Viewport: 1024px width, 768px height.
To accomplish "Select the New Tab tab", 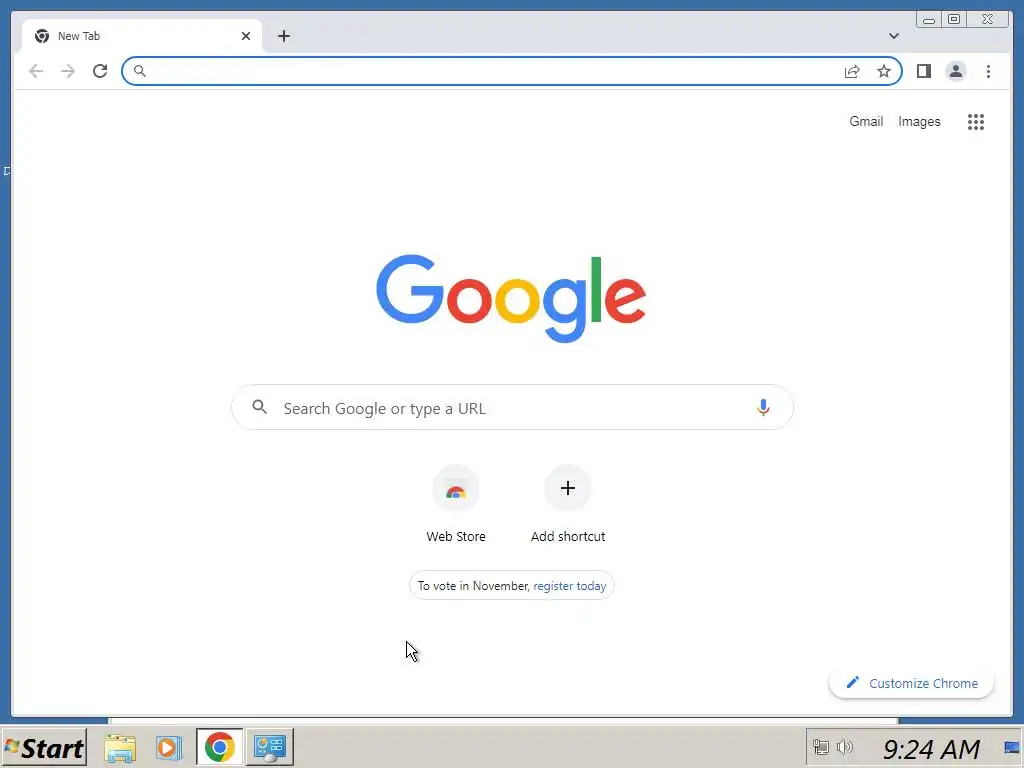I will (x=142, y=36).
